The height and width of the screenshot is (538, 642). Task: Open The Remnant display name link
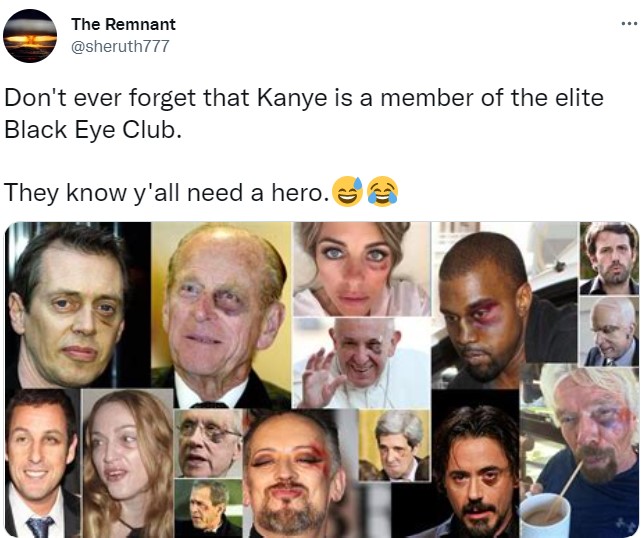123,24
